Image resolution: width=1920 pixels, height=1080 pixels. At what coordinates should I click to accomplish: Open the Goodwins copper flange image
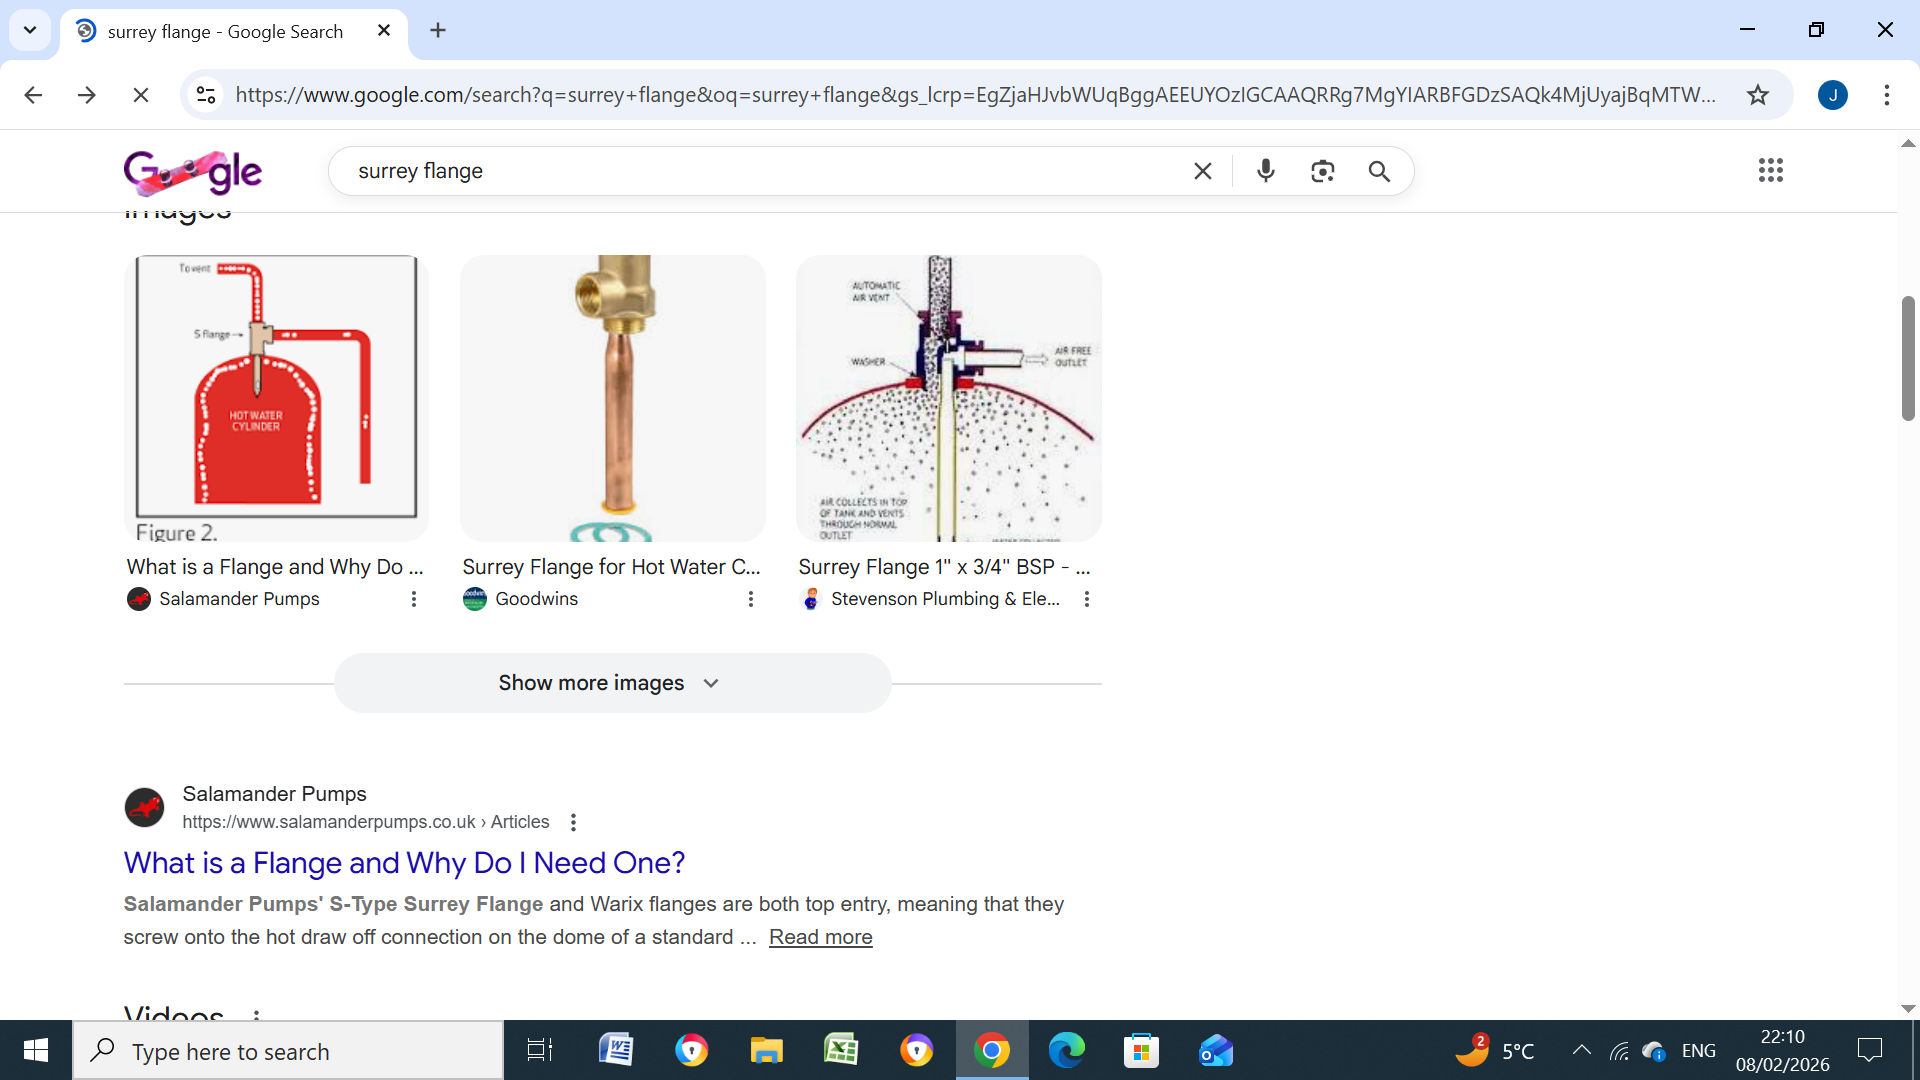click(x=612, y=398)
